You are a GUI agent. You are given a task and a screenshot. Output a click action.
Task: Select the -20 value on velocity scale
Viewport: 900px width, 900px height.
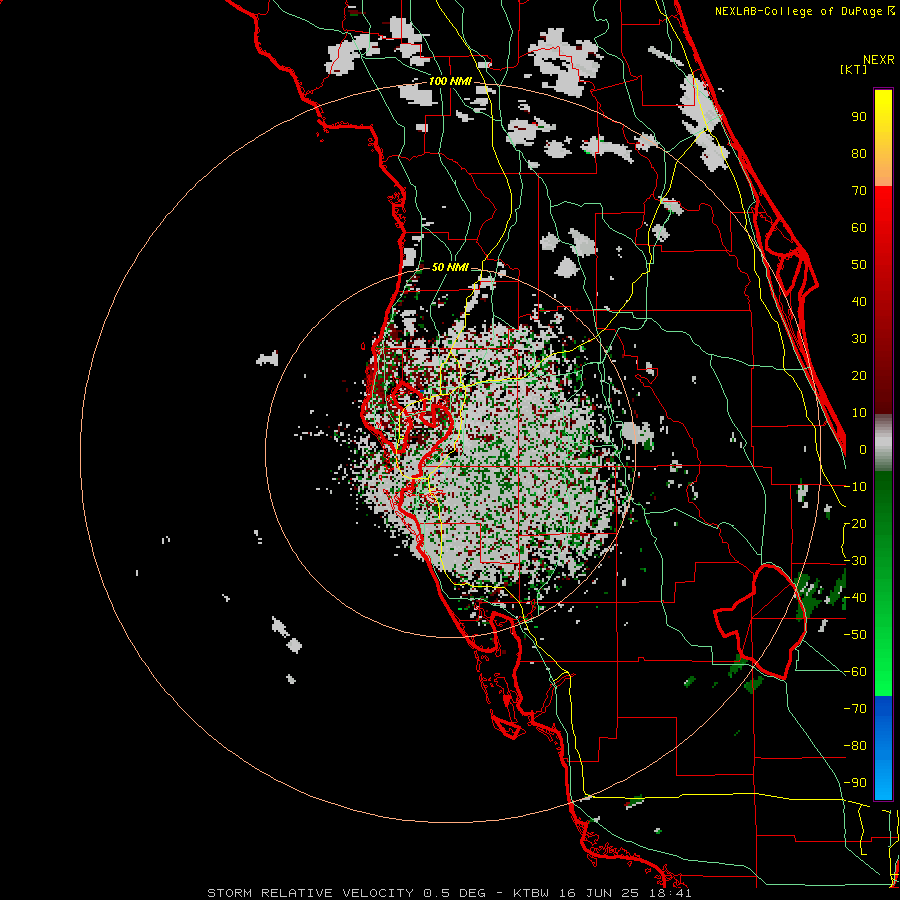[x=855, y=524]
